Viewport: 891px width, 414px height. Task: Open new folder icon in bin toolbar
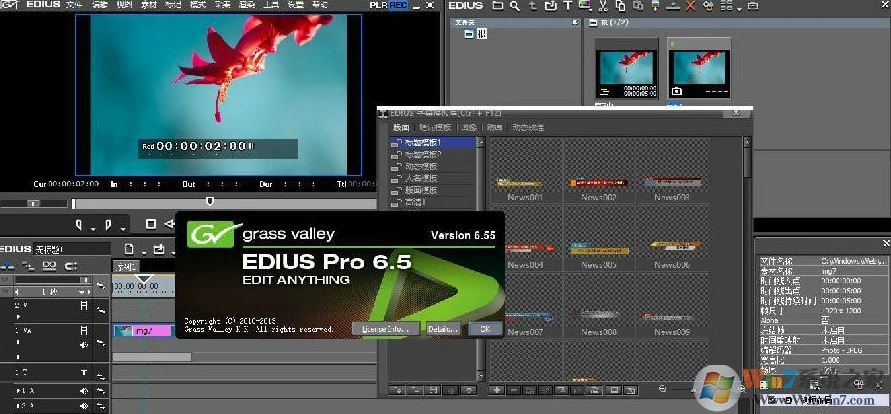click(498, 6)
